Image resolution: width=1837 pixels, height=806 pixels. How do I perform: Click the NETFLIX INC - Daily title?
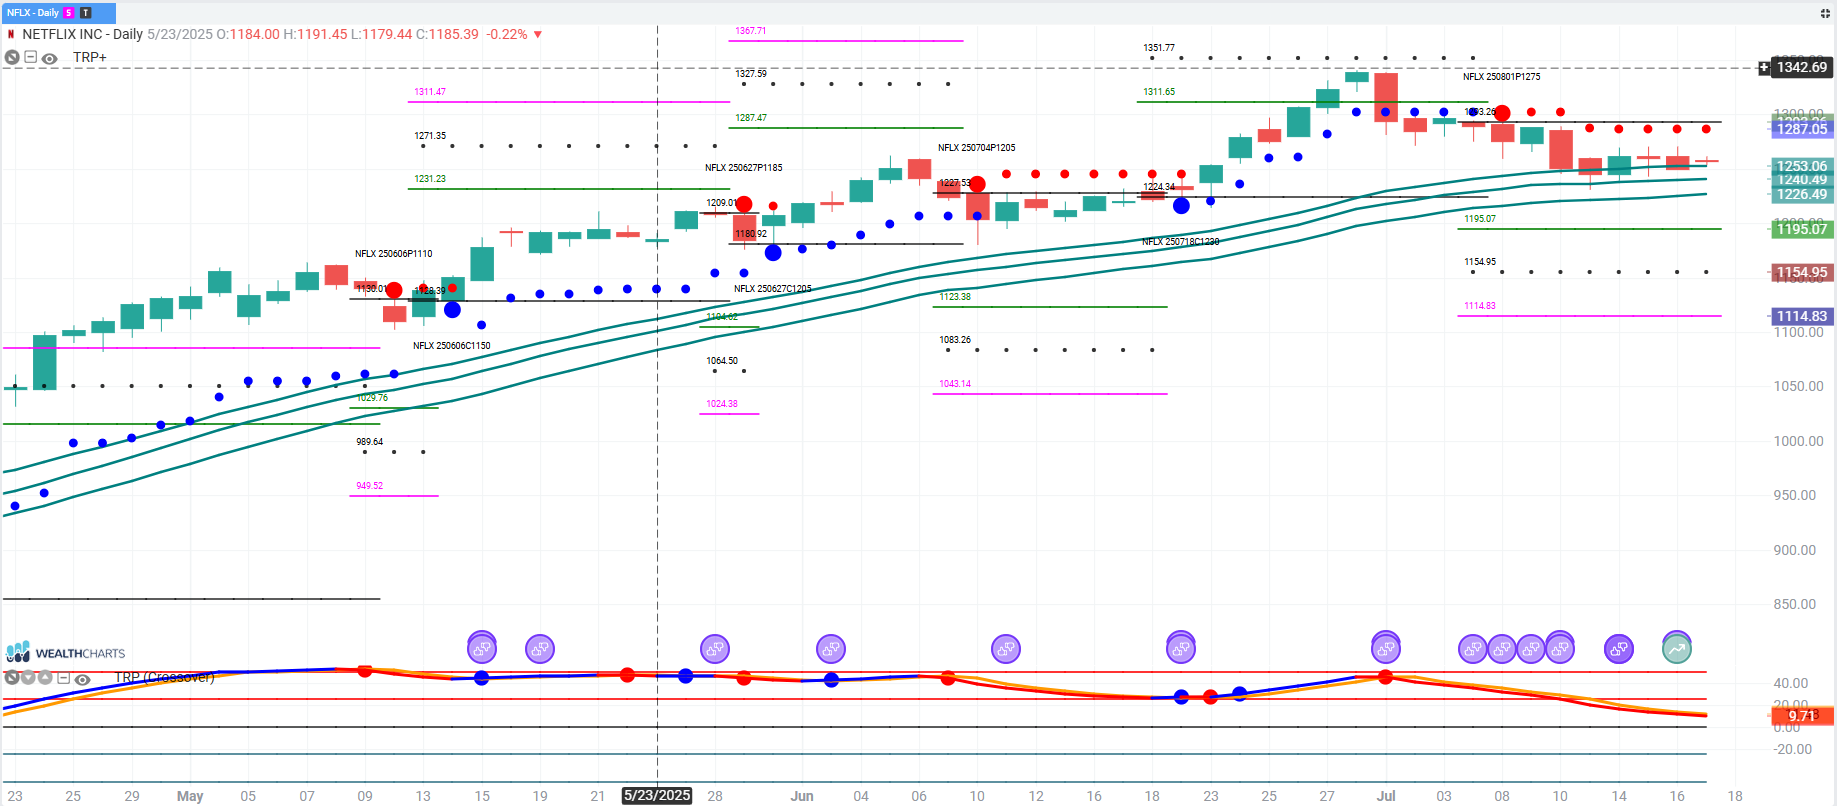point(83,34)
